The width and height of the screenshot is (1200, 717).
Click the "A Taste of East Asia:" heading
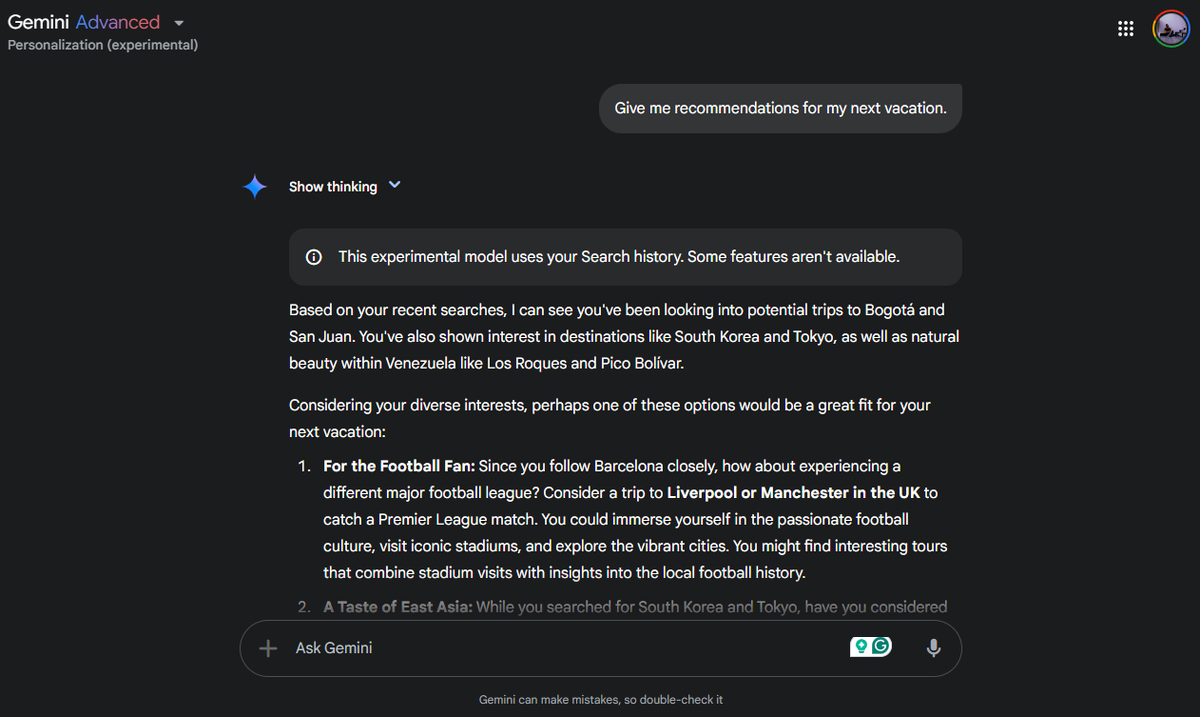point(397,607)
